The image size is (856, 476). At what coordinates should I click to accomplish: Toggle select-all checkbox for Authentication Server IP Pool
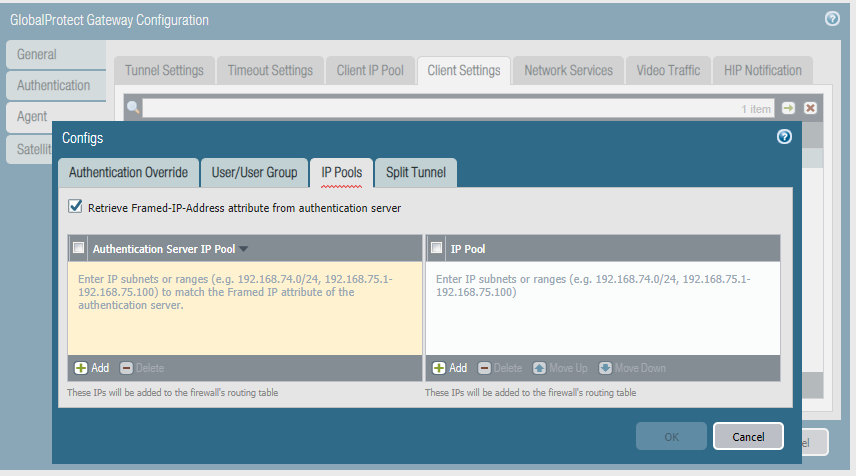[79, 248]
